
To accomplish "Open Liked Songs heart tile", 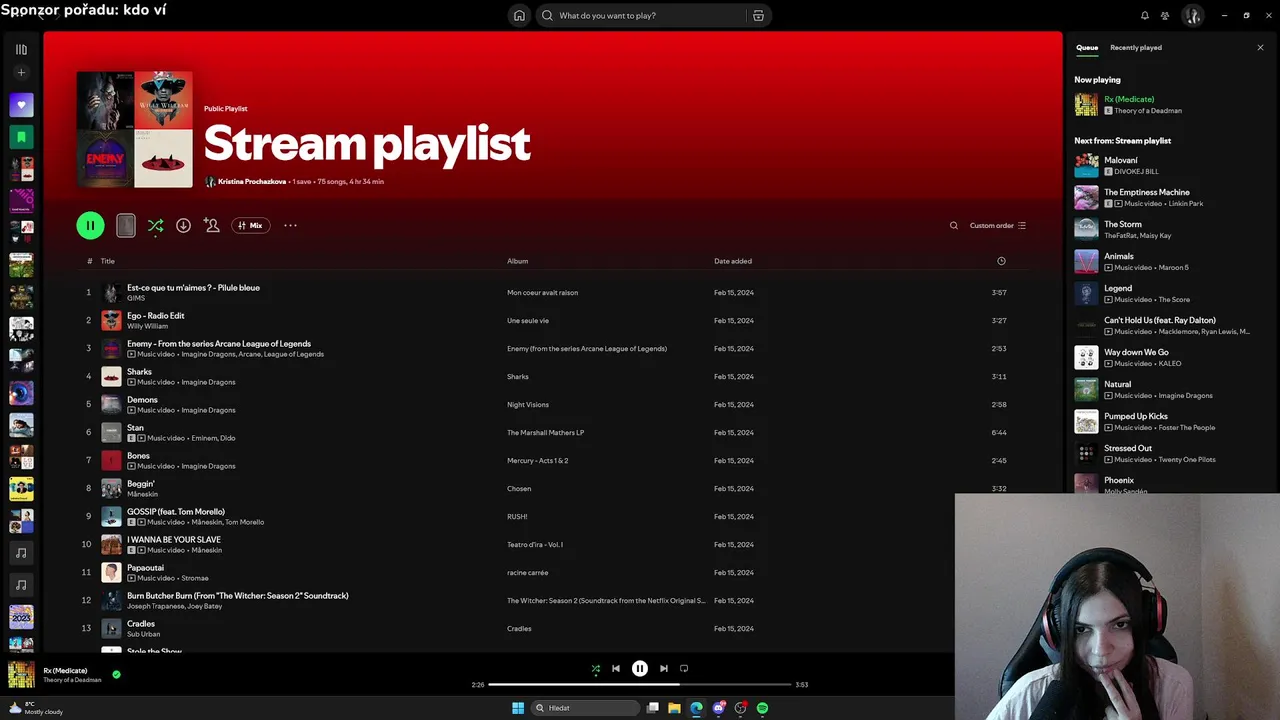I will [x=21, y=104].
